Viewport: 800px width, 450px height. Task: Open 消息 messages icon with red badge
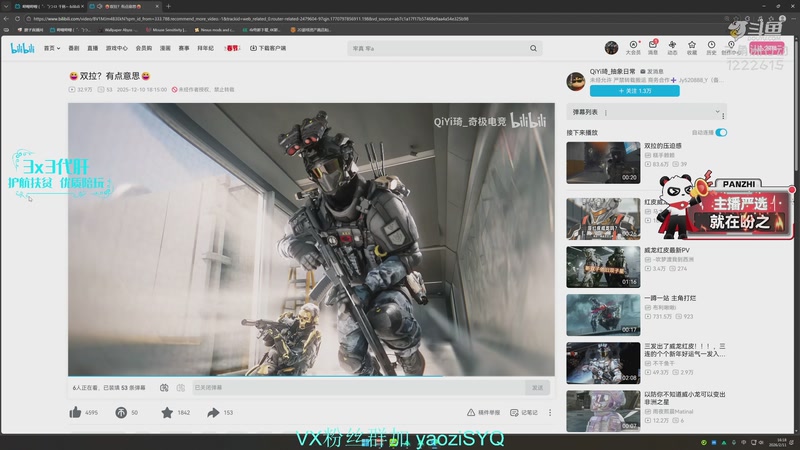pyautogui.click(x=653, y=47)
